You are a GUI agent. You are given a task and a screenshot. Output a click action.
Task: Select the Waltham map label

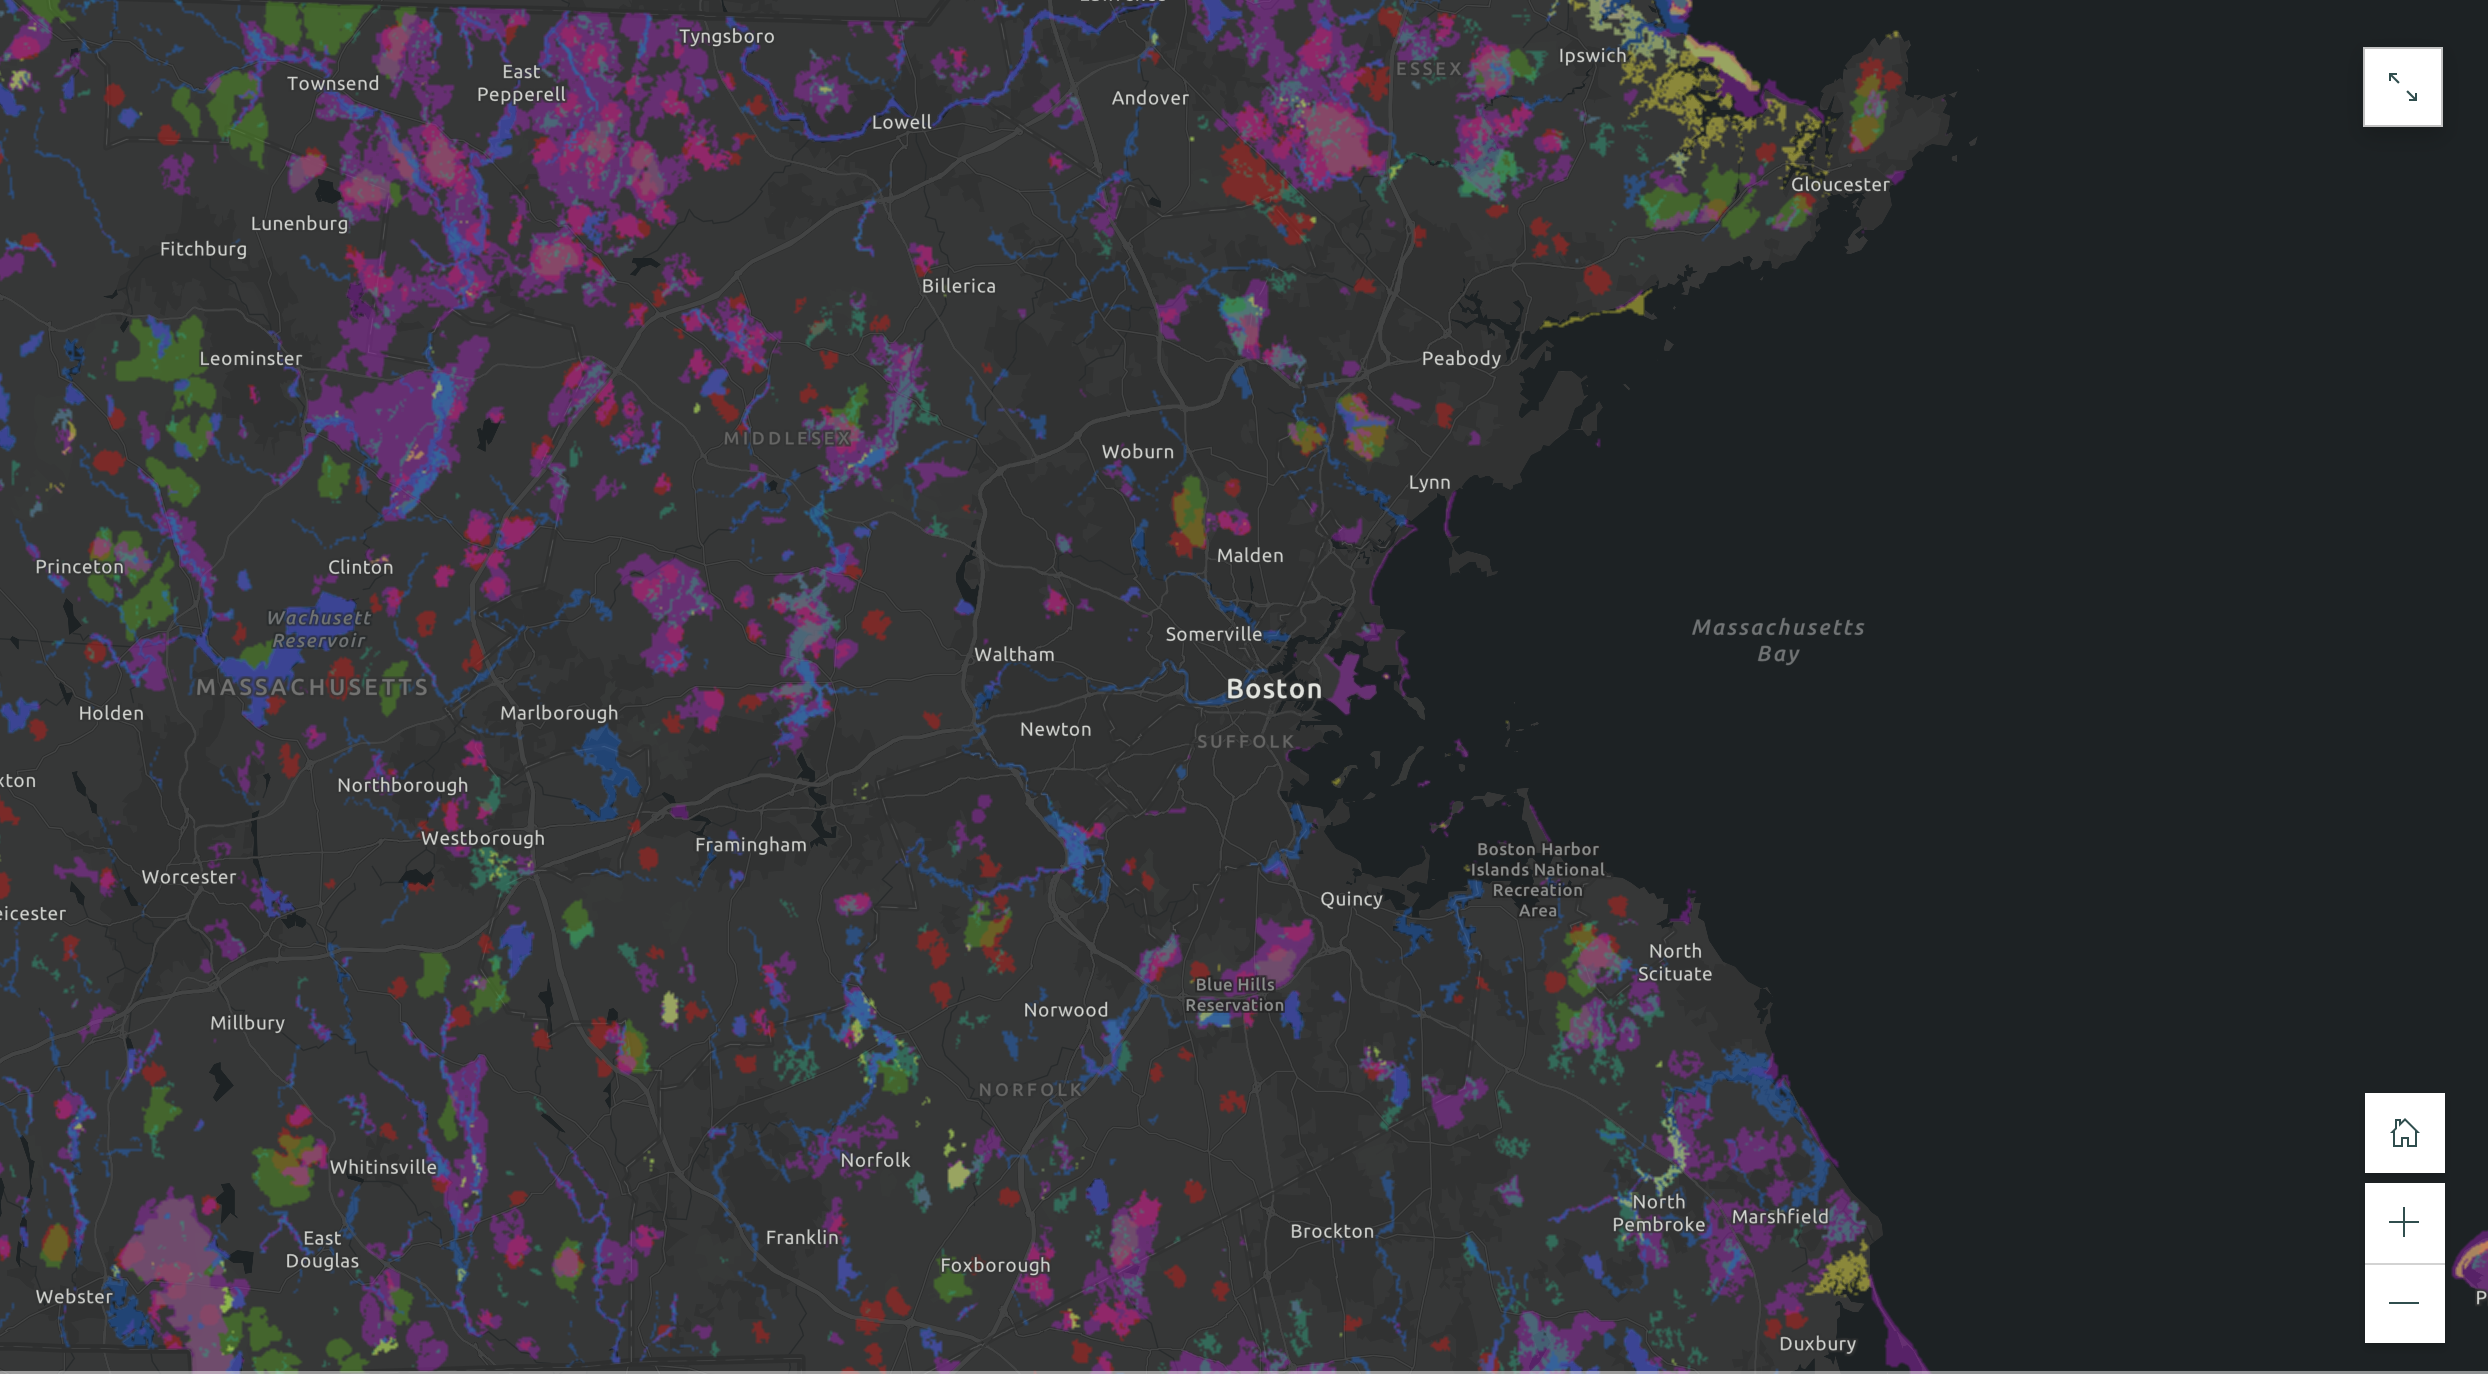click(1014, 654)
